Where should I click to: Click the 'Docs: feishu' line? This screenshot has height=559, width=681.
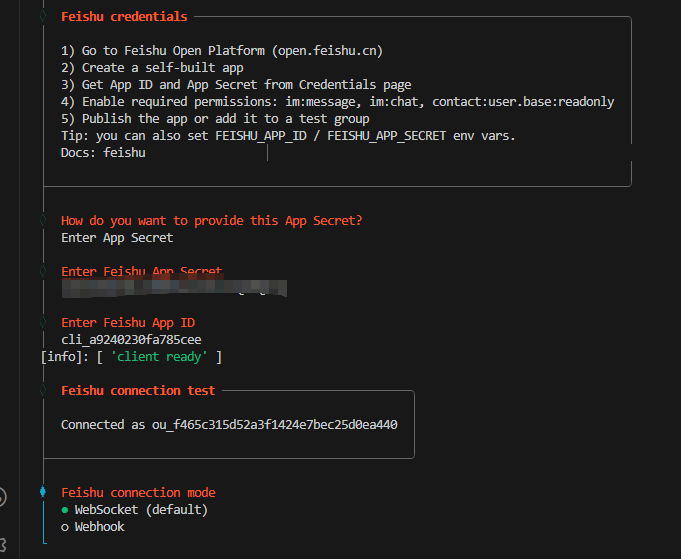pyautogui.click(x=103, y=153)
